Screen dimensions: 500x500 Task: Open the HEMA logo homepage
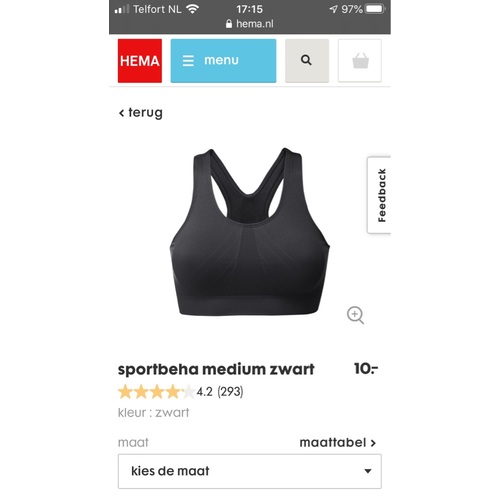coord(140,61)
